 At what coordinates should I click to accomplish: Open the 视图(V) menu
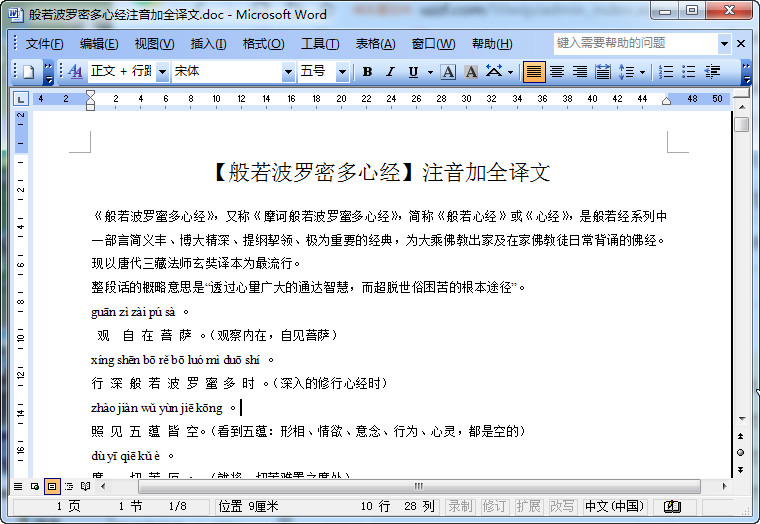(x=154, y=44)
